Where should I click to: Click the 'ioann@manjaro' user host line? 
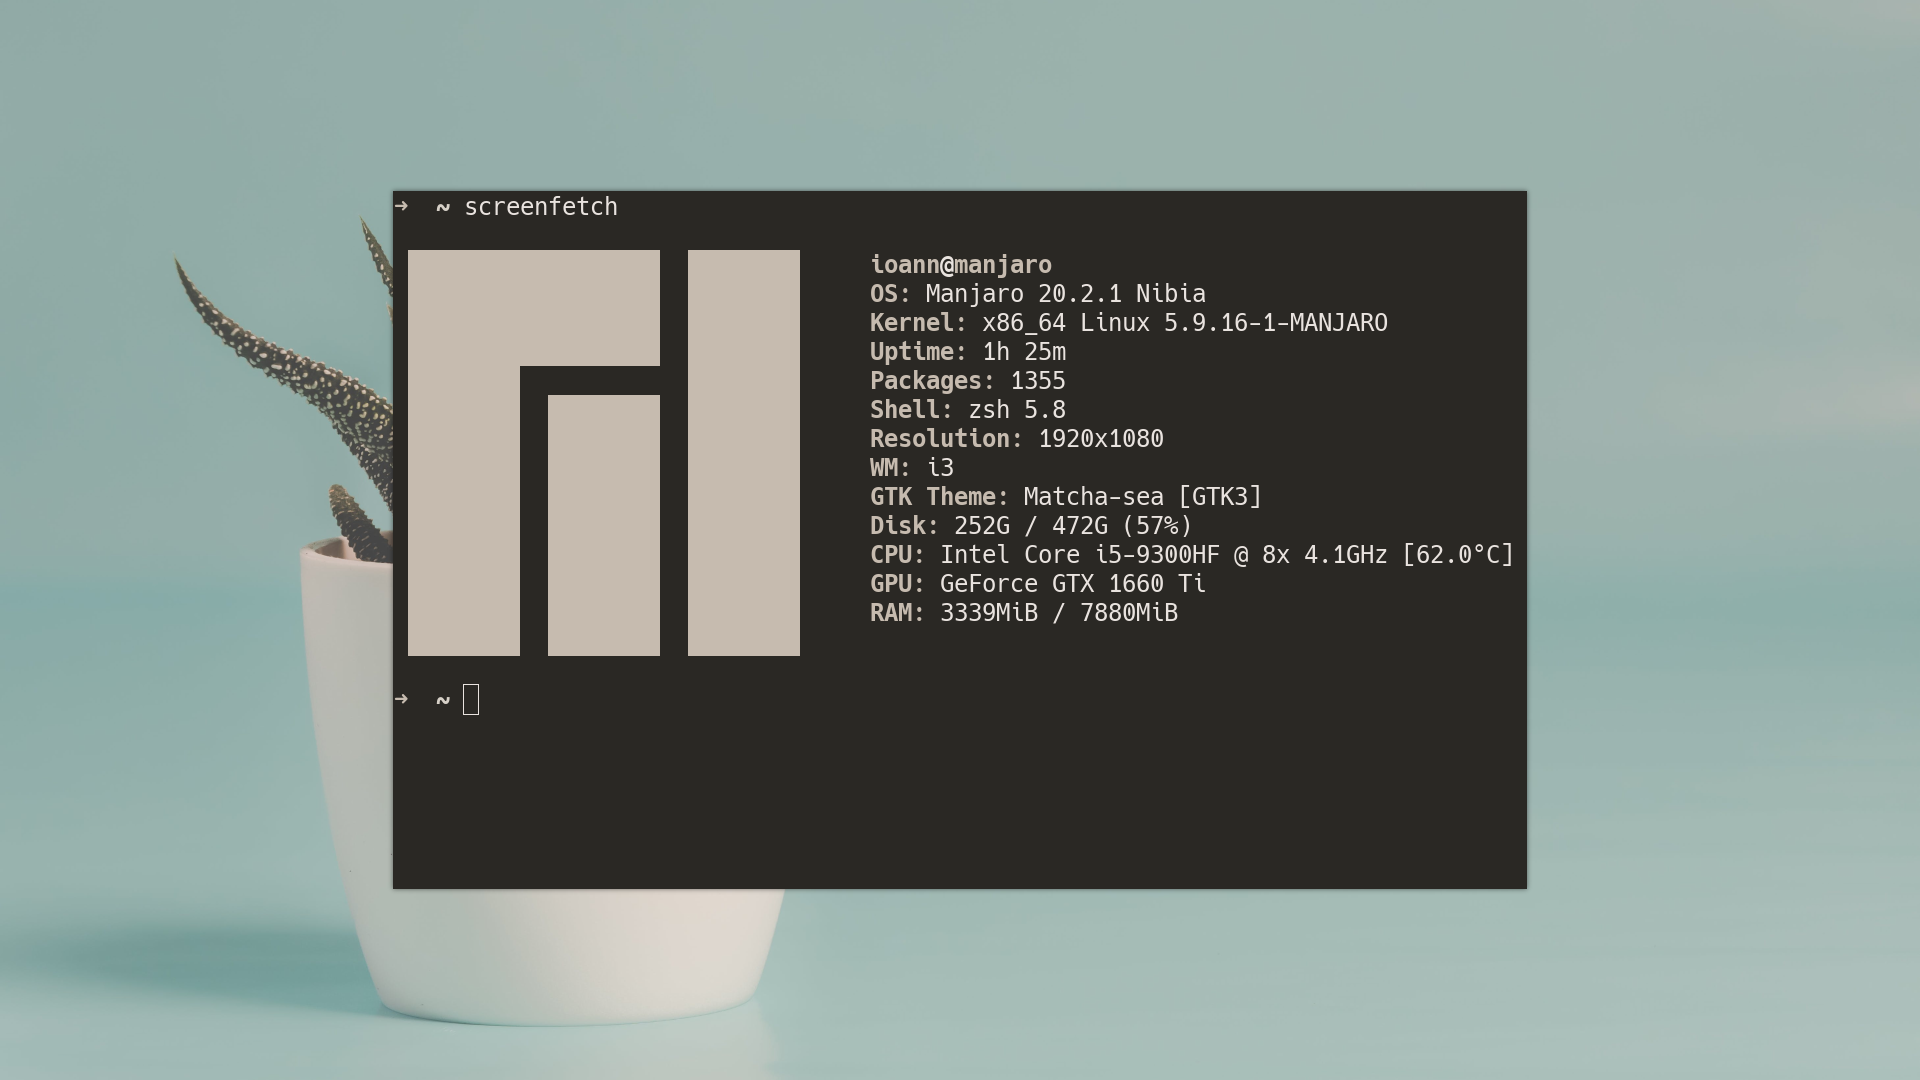[961, 265]
